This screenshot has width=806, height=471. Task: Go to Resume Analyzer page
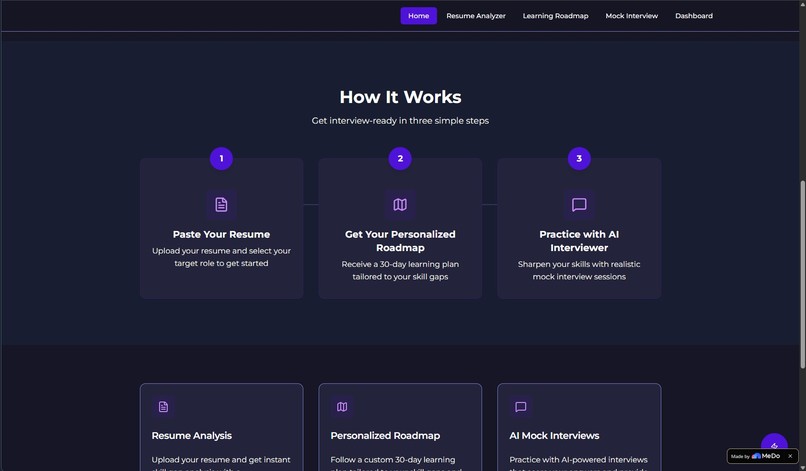[476, 16]
